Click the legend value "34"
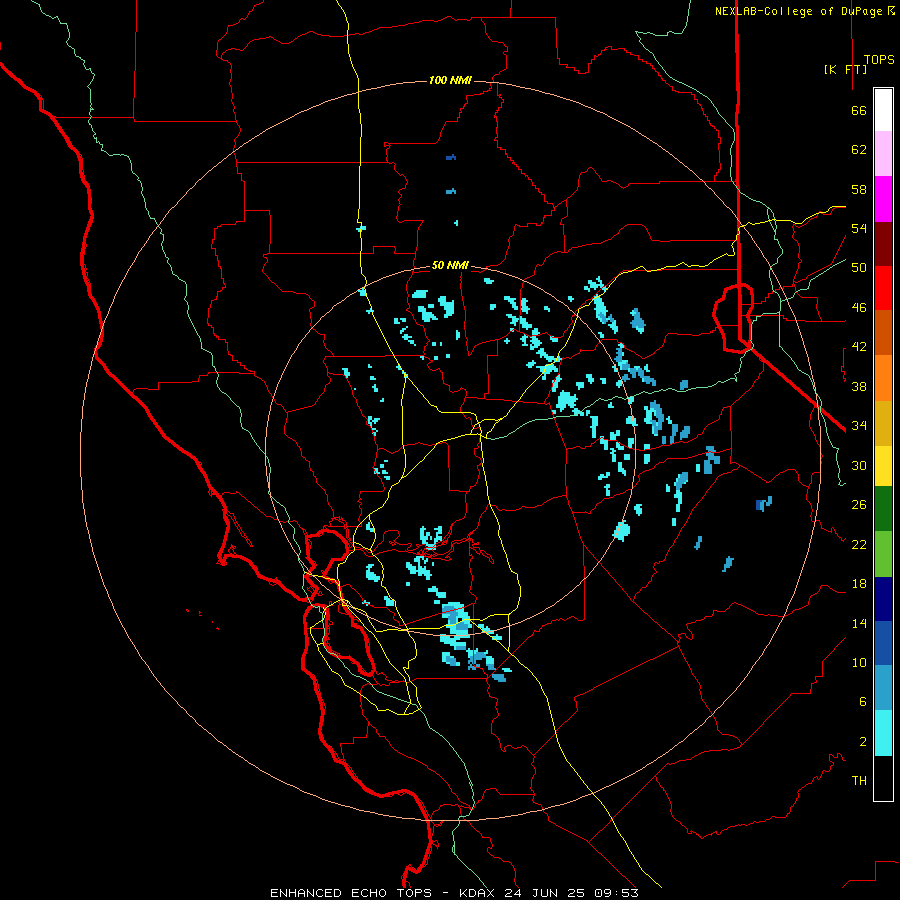900x900 pixels. (859, 426)
